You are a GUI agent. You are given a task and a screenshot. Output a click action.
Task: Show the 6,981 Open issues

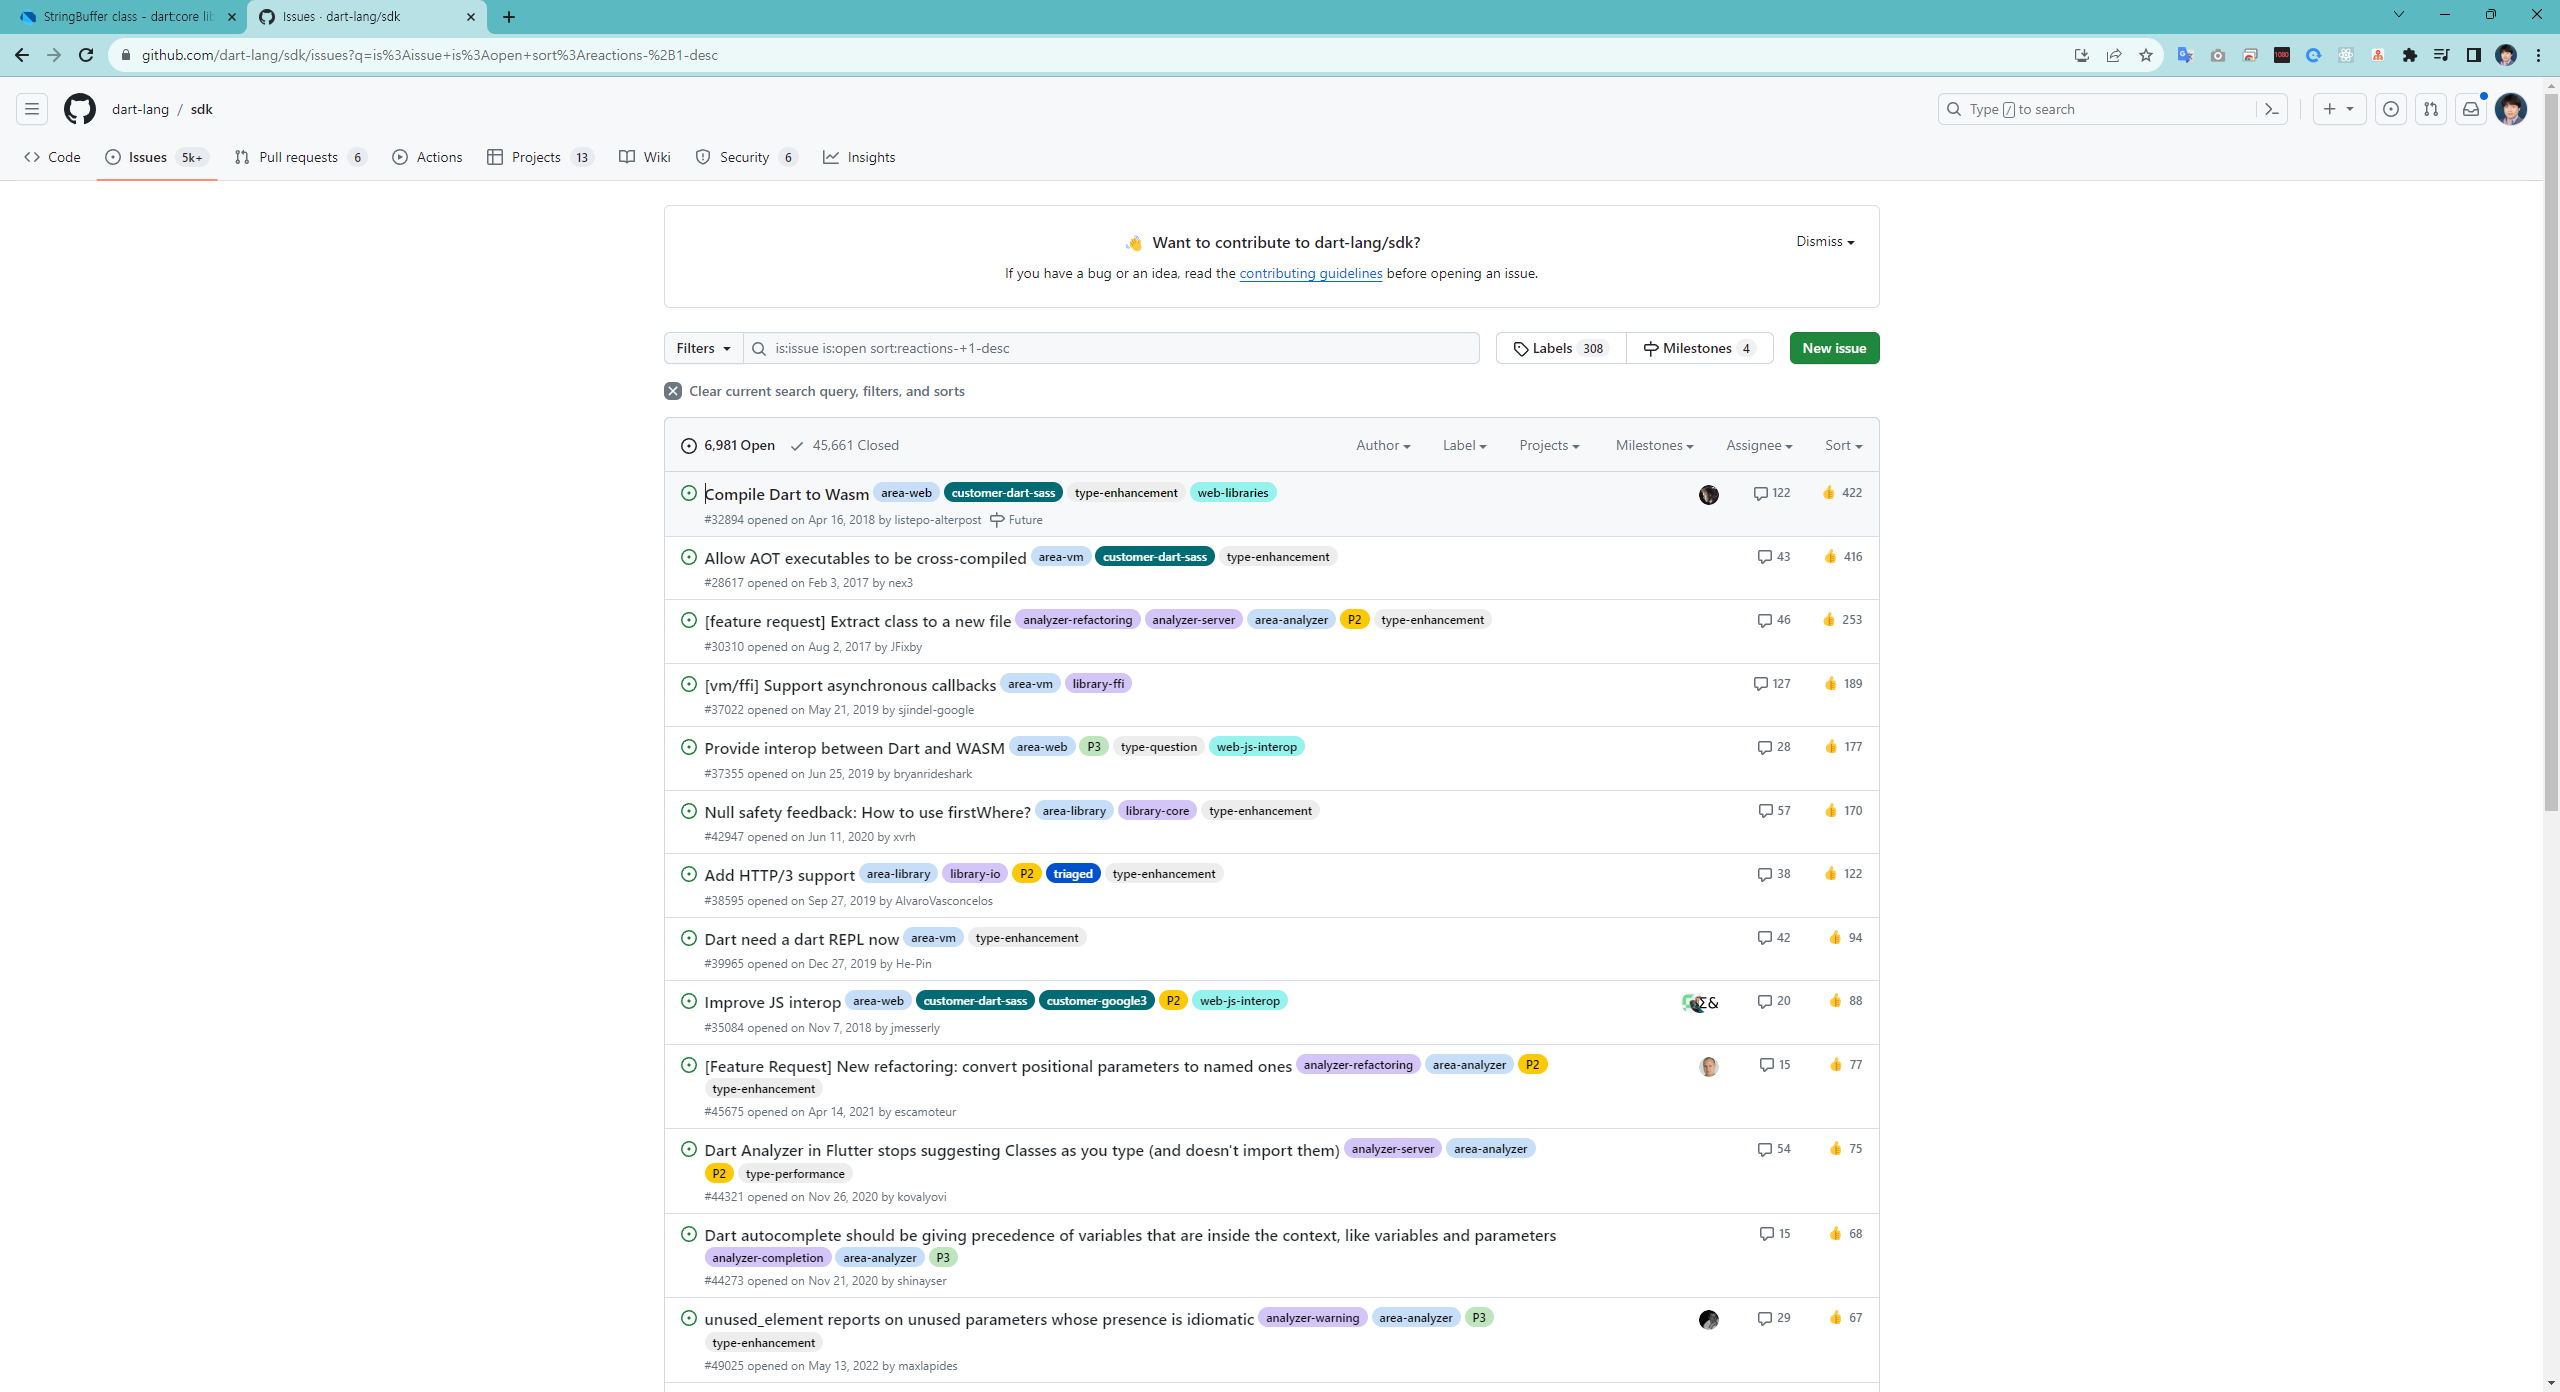(x=728, y=445)
